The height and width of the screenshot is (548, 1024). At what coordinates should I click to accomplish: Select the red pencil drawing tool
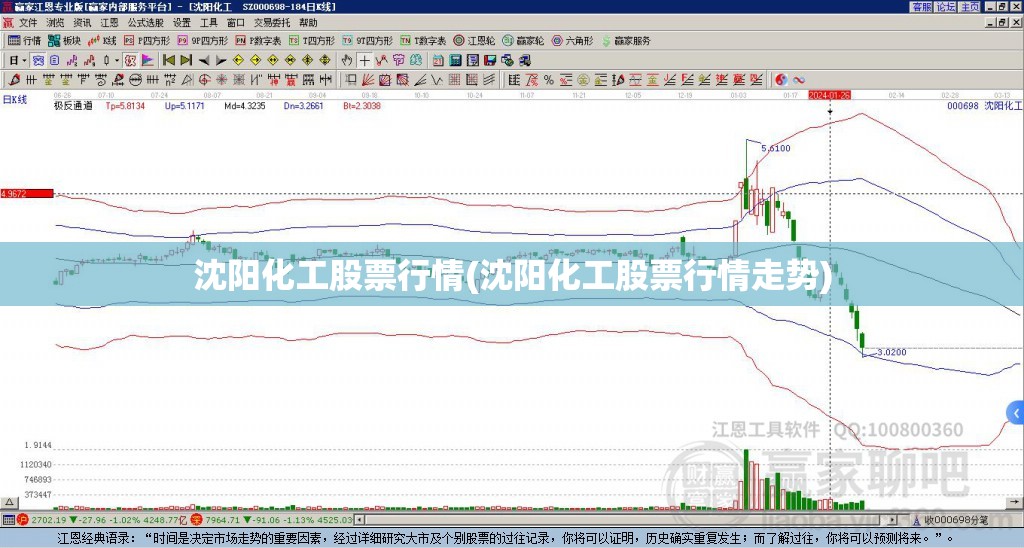13,80
